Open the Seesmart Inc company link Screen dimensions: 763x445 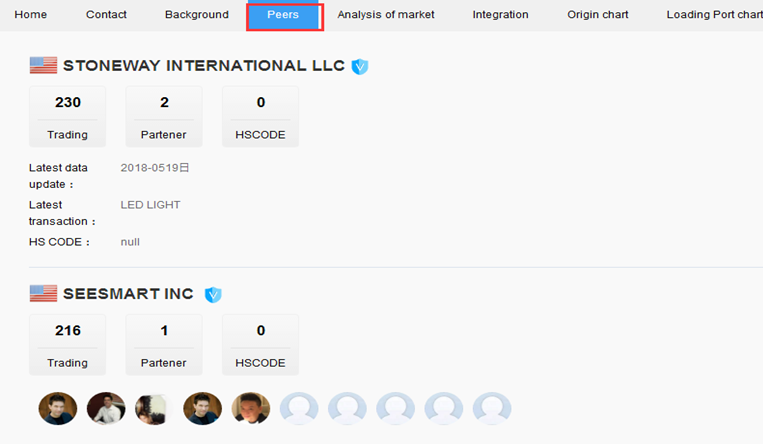pyautogui.click(x=128, y=294)
